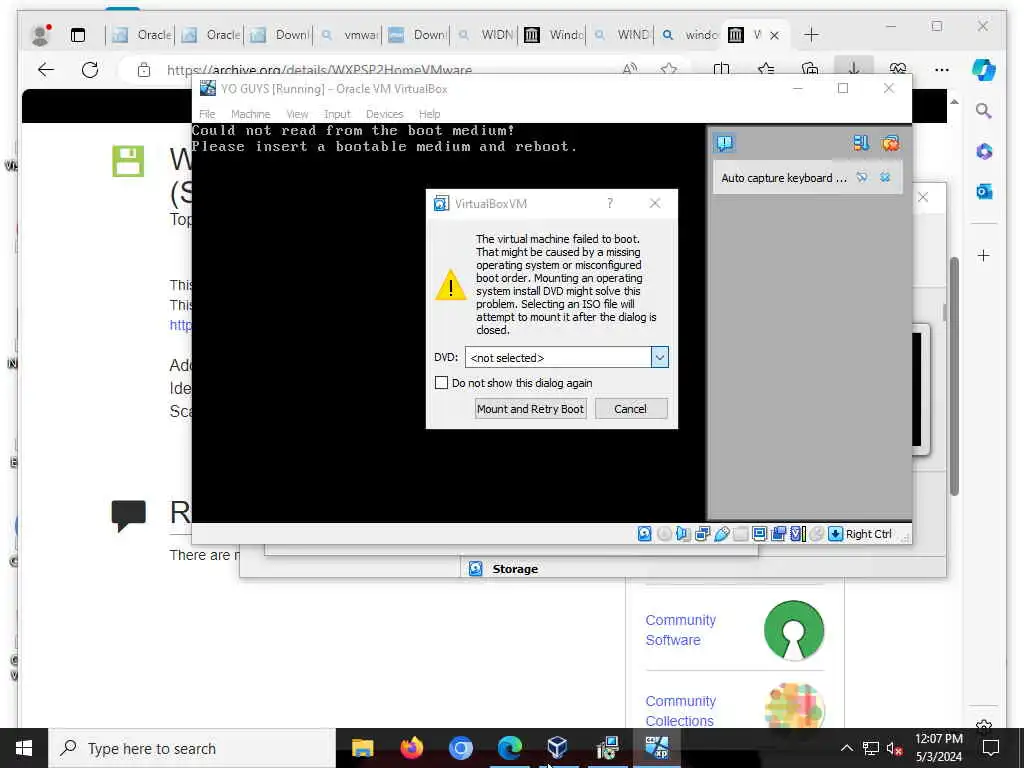The width and height of the screenshot is (1024, 768).
Task: Tick 'Do not show this dialog again' checkbox
Action: coord(441,383)
